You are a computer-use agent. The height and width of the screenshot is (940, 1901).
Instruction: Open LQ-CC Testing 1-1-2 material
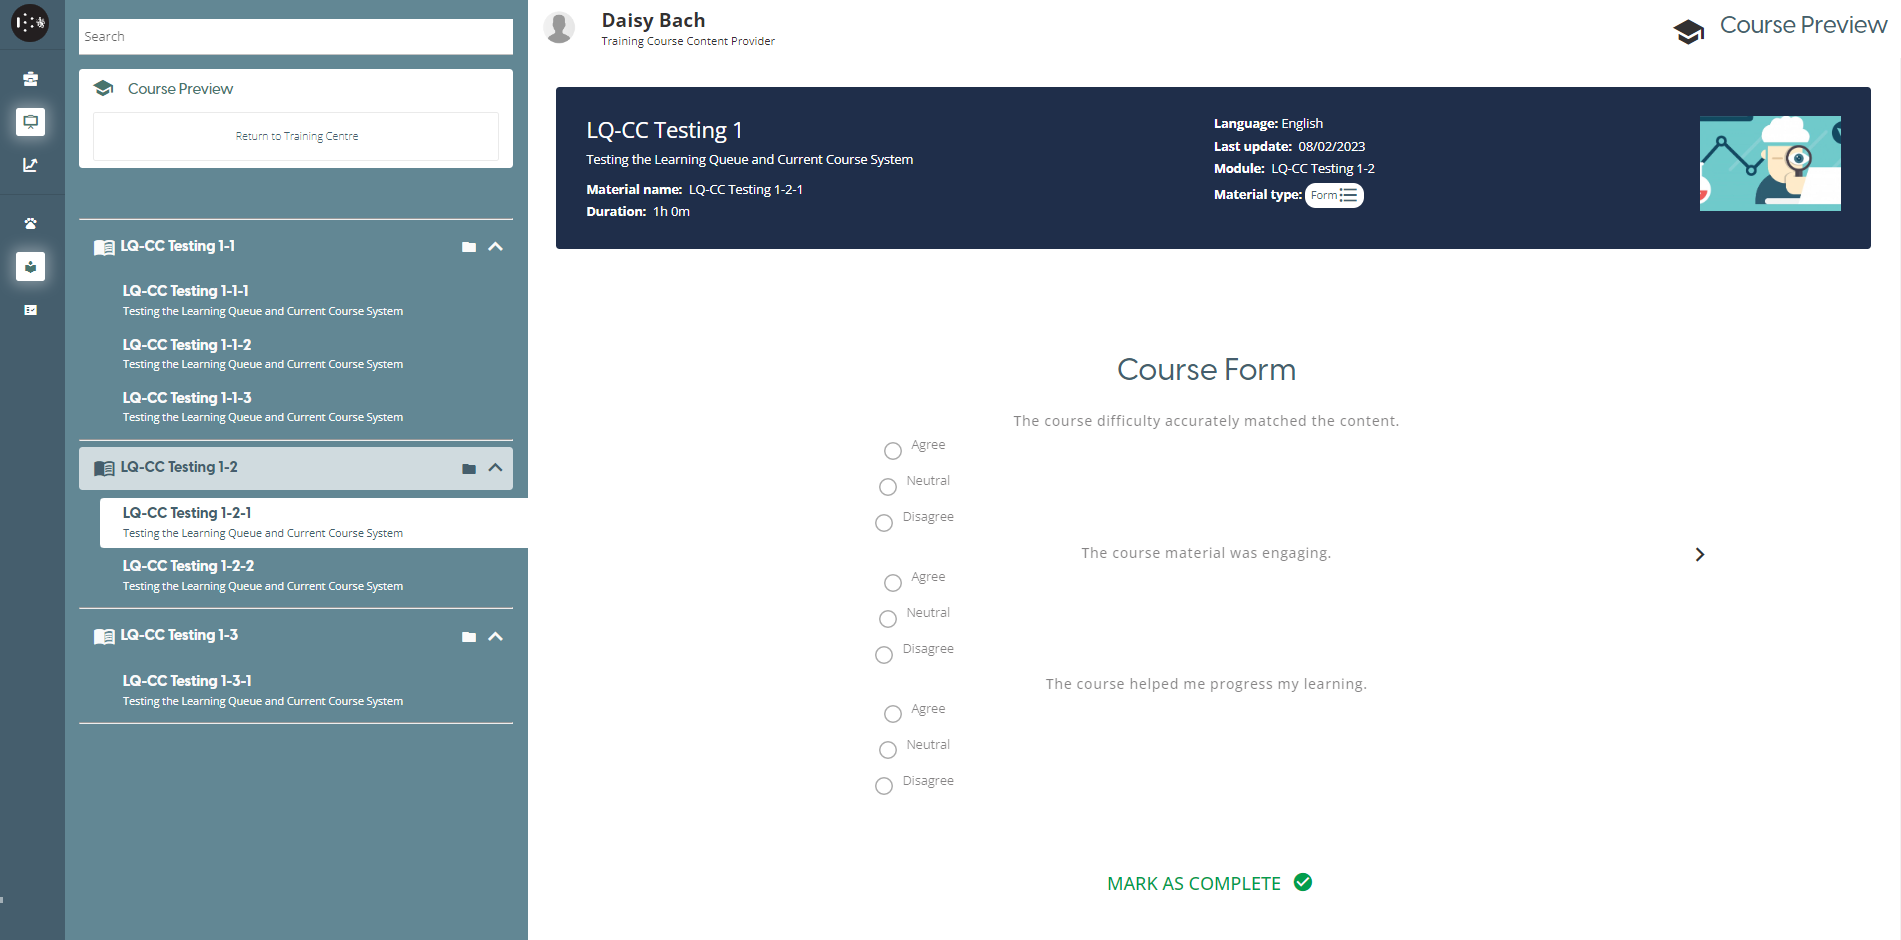click(187, 345)
